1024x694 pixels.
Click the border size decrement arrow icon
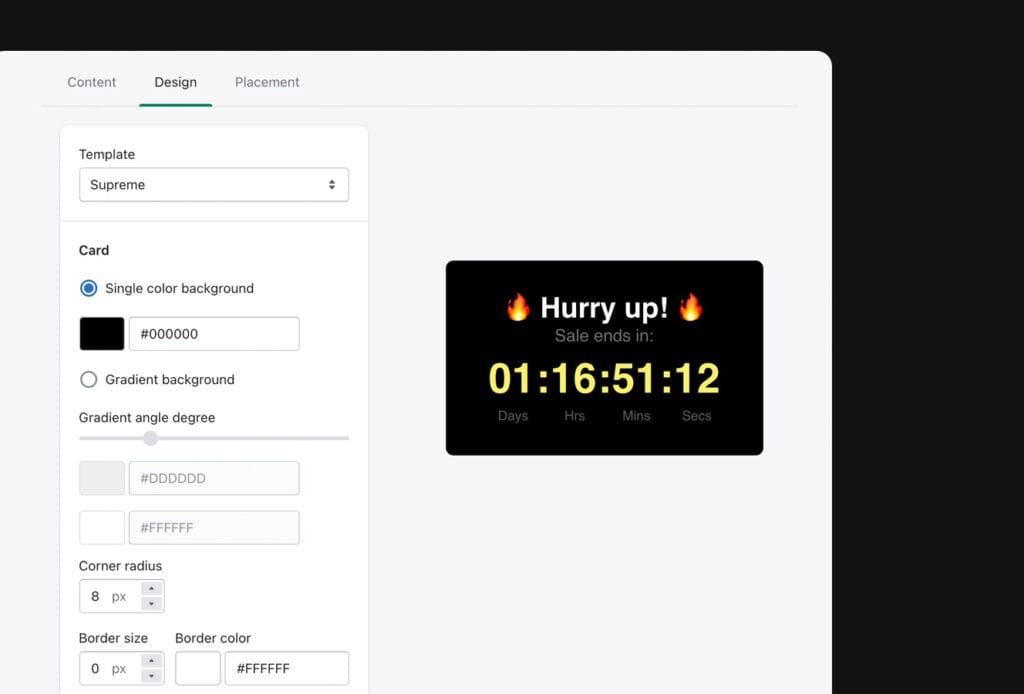click(151, 674)
